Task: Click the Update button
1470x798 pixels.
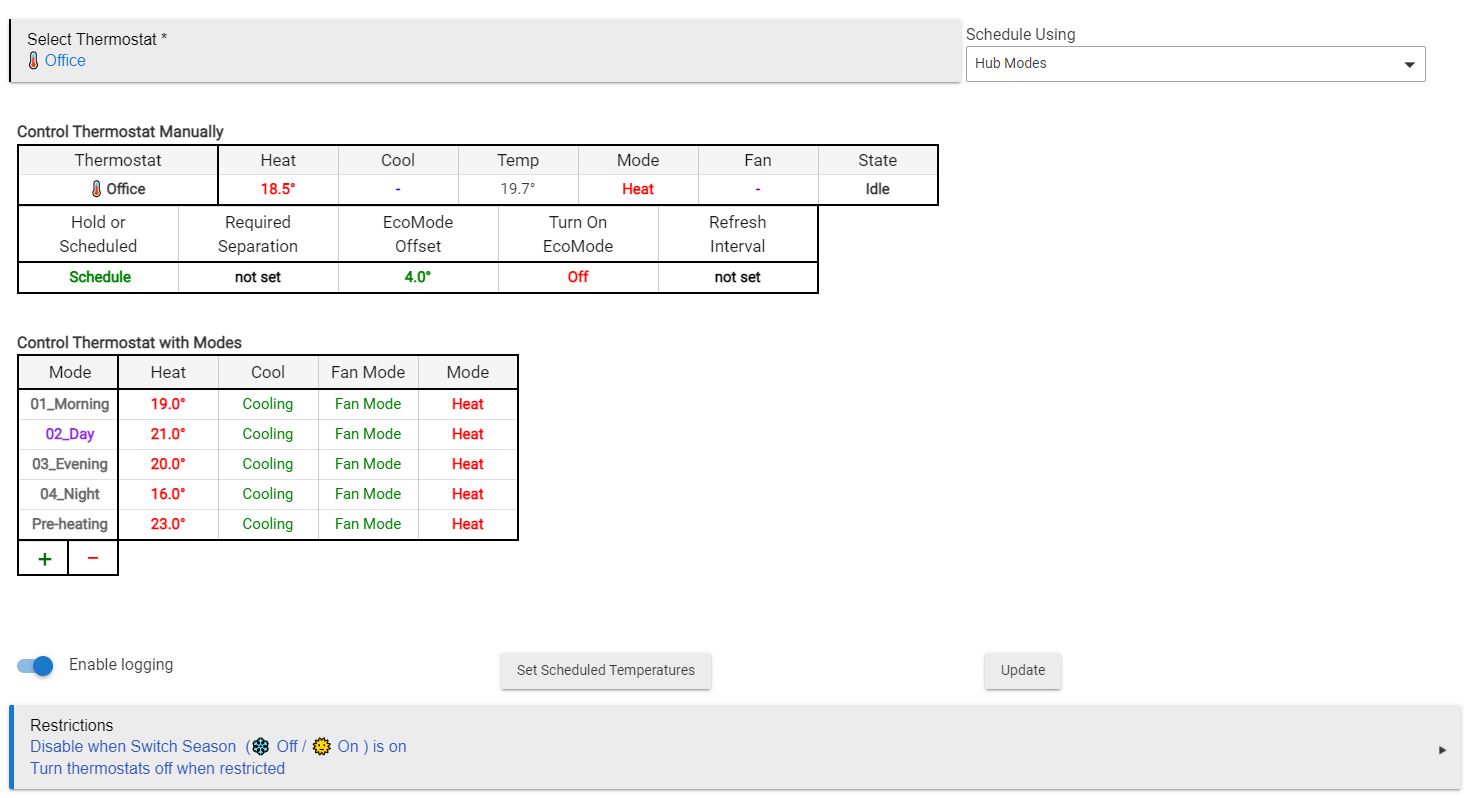Action: coord(1022,671)
